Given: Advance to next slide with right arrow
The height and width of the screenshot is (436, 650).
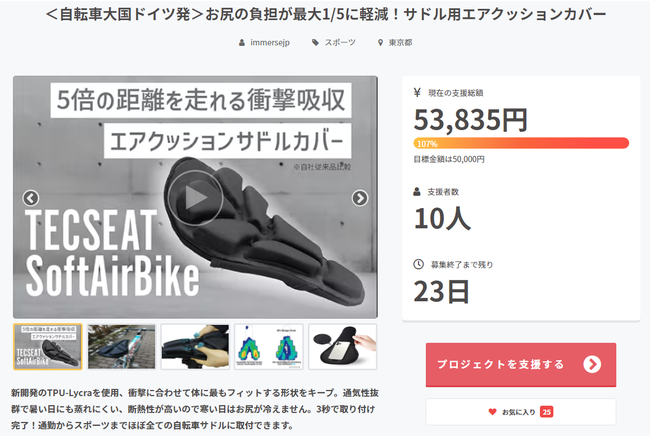Looking at the screenshot, I should pos(360,198).
